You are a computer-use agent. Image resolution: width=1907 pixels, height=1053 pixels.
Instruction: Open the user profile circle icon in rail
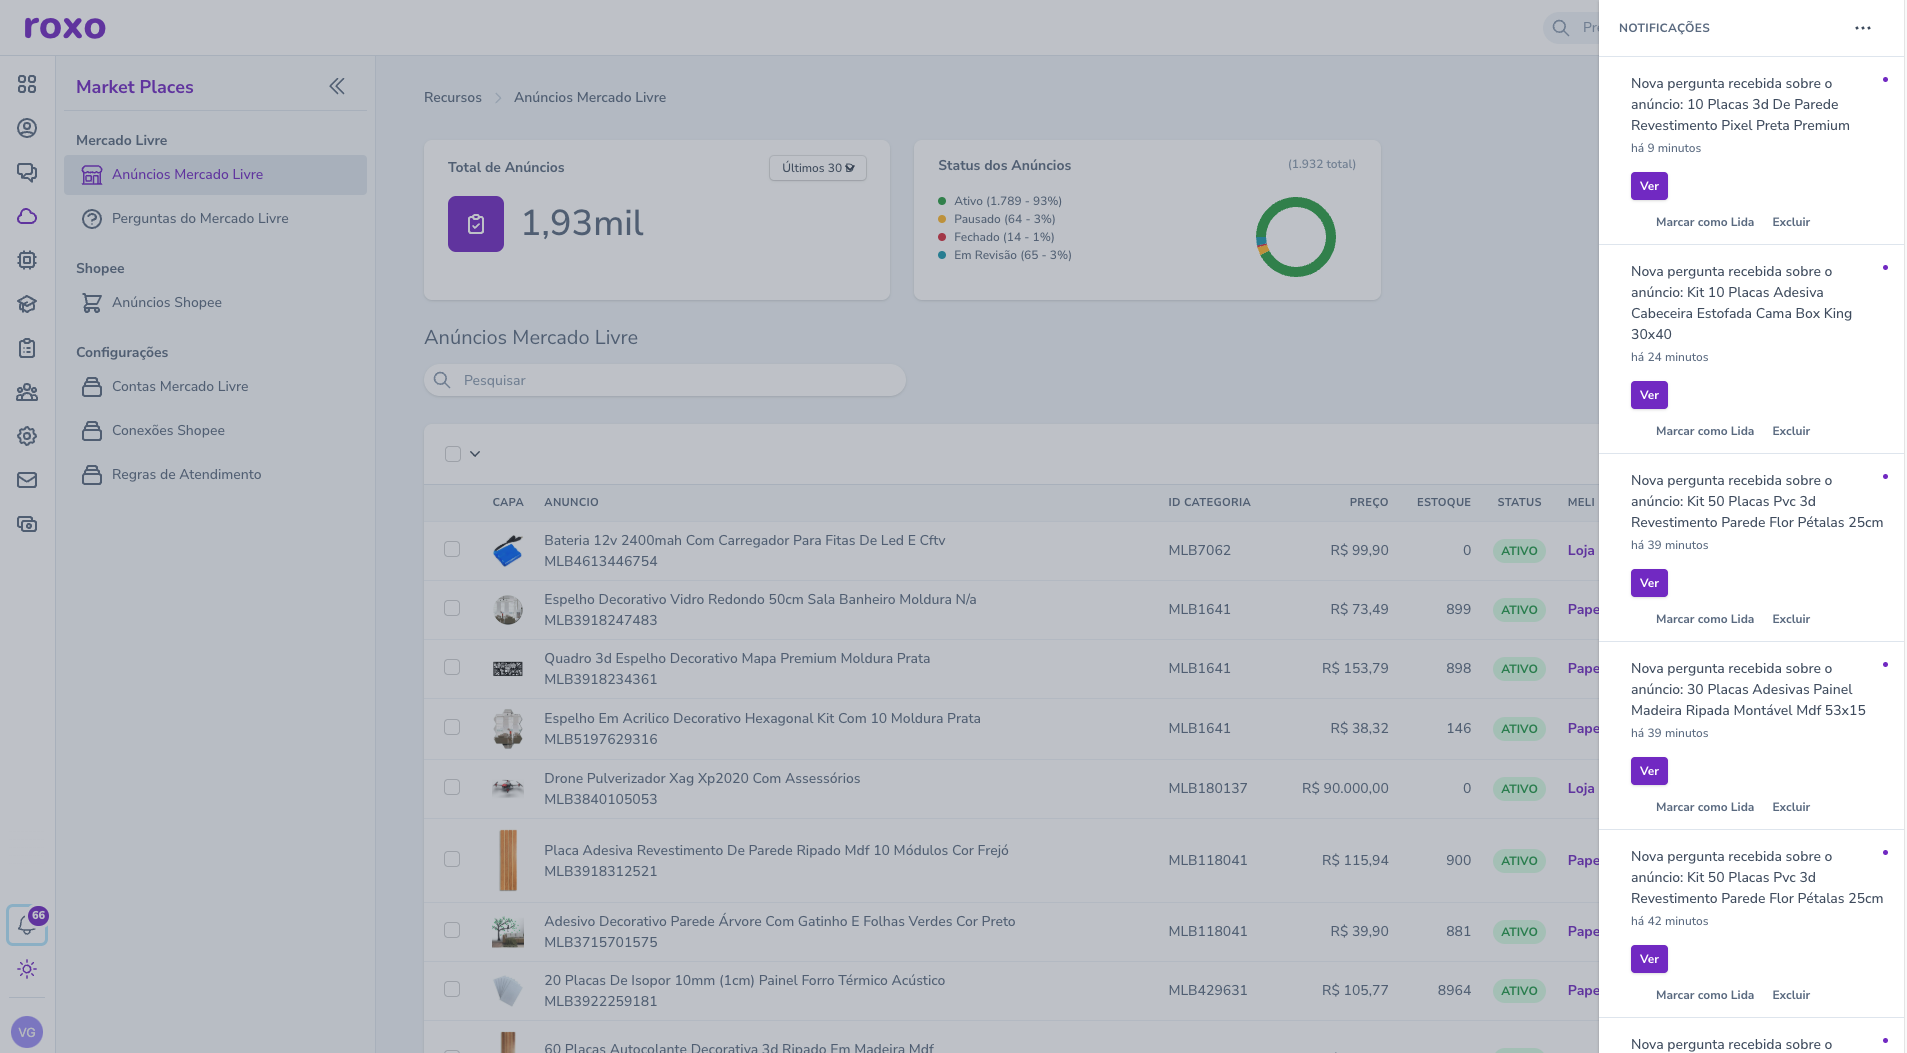pos(27,128)
